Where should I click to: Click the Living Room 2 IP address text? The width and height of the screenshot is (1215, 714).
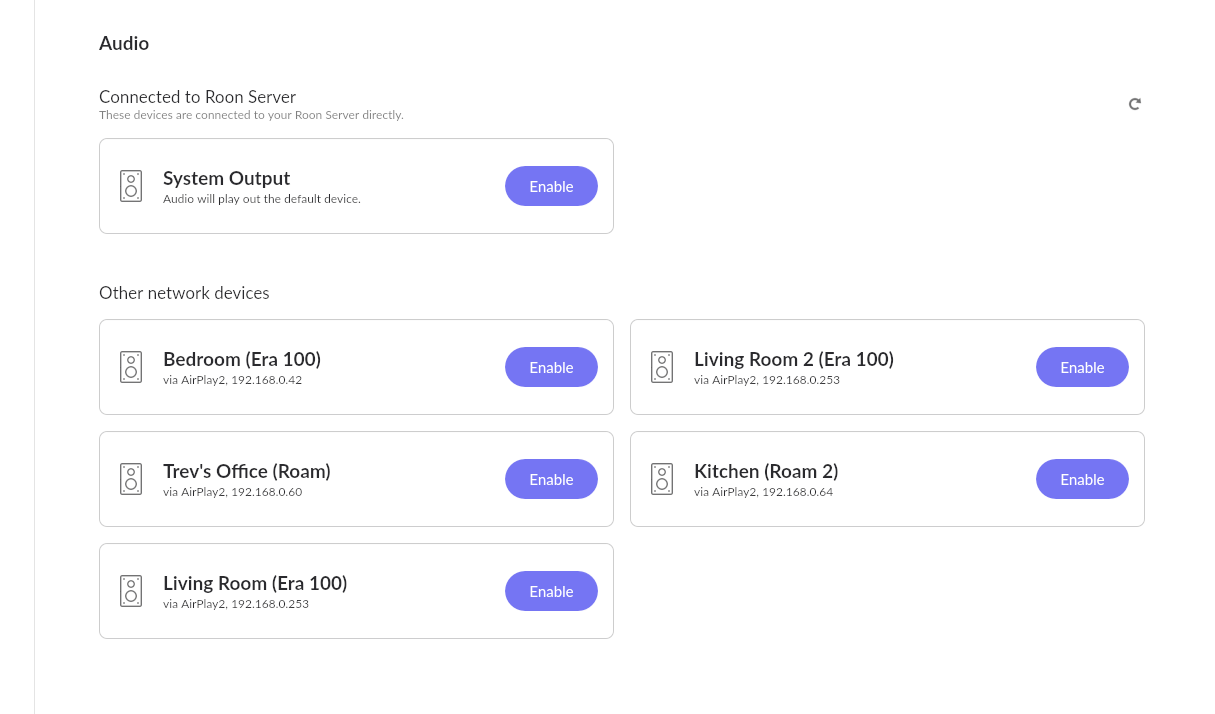(801, 380)
